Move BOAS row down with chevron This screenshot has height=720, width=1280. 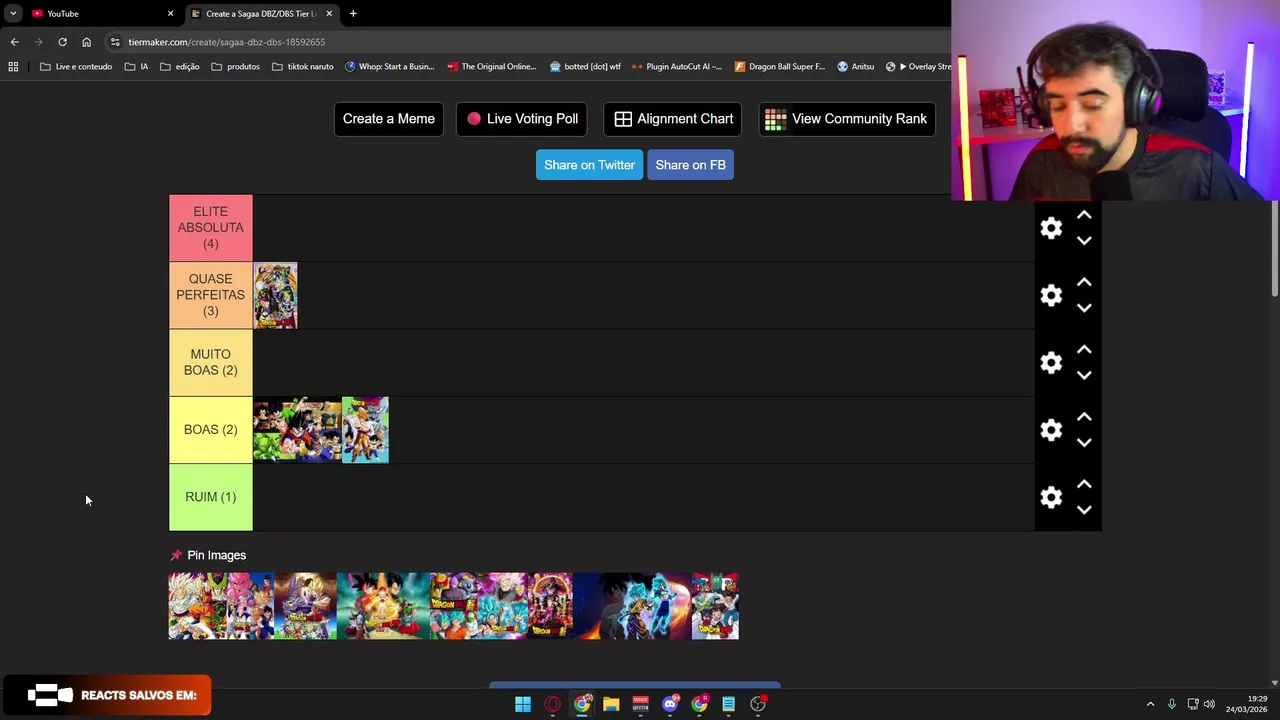pos(1084,442)
